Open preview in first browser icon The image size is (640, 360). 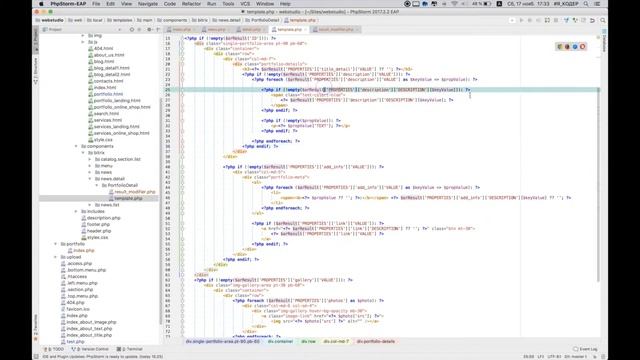coord(560,47)
